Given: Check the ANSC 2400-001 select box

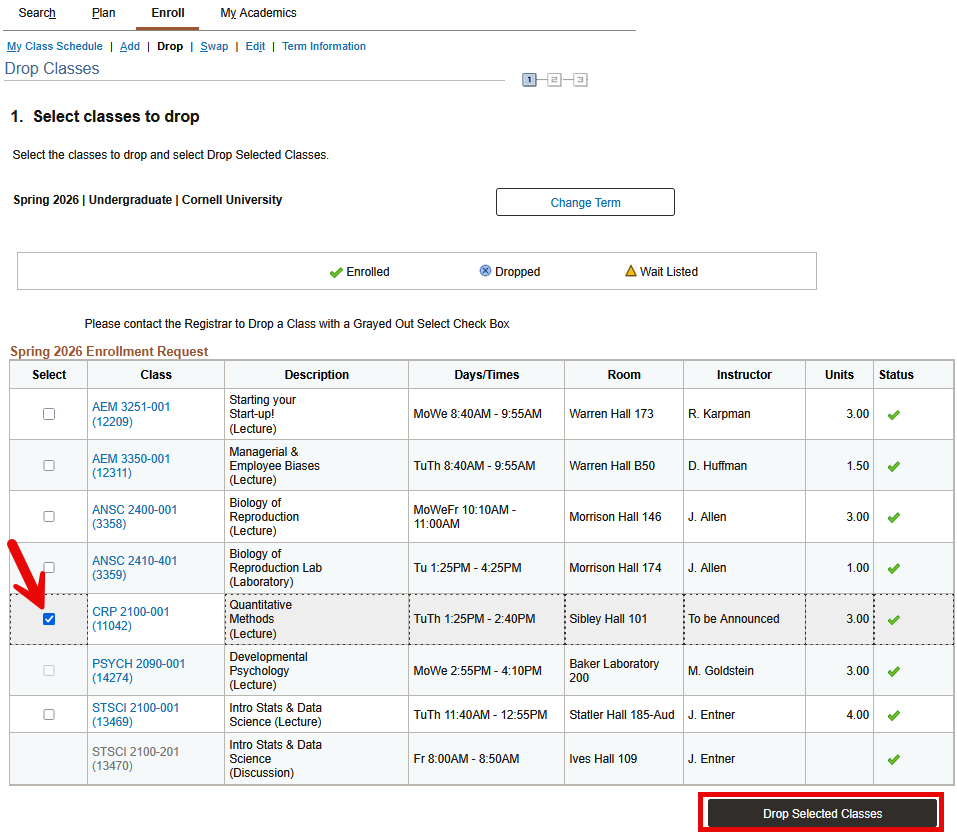Looking at the screenshot, I should (x=48, y=516).
